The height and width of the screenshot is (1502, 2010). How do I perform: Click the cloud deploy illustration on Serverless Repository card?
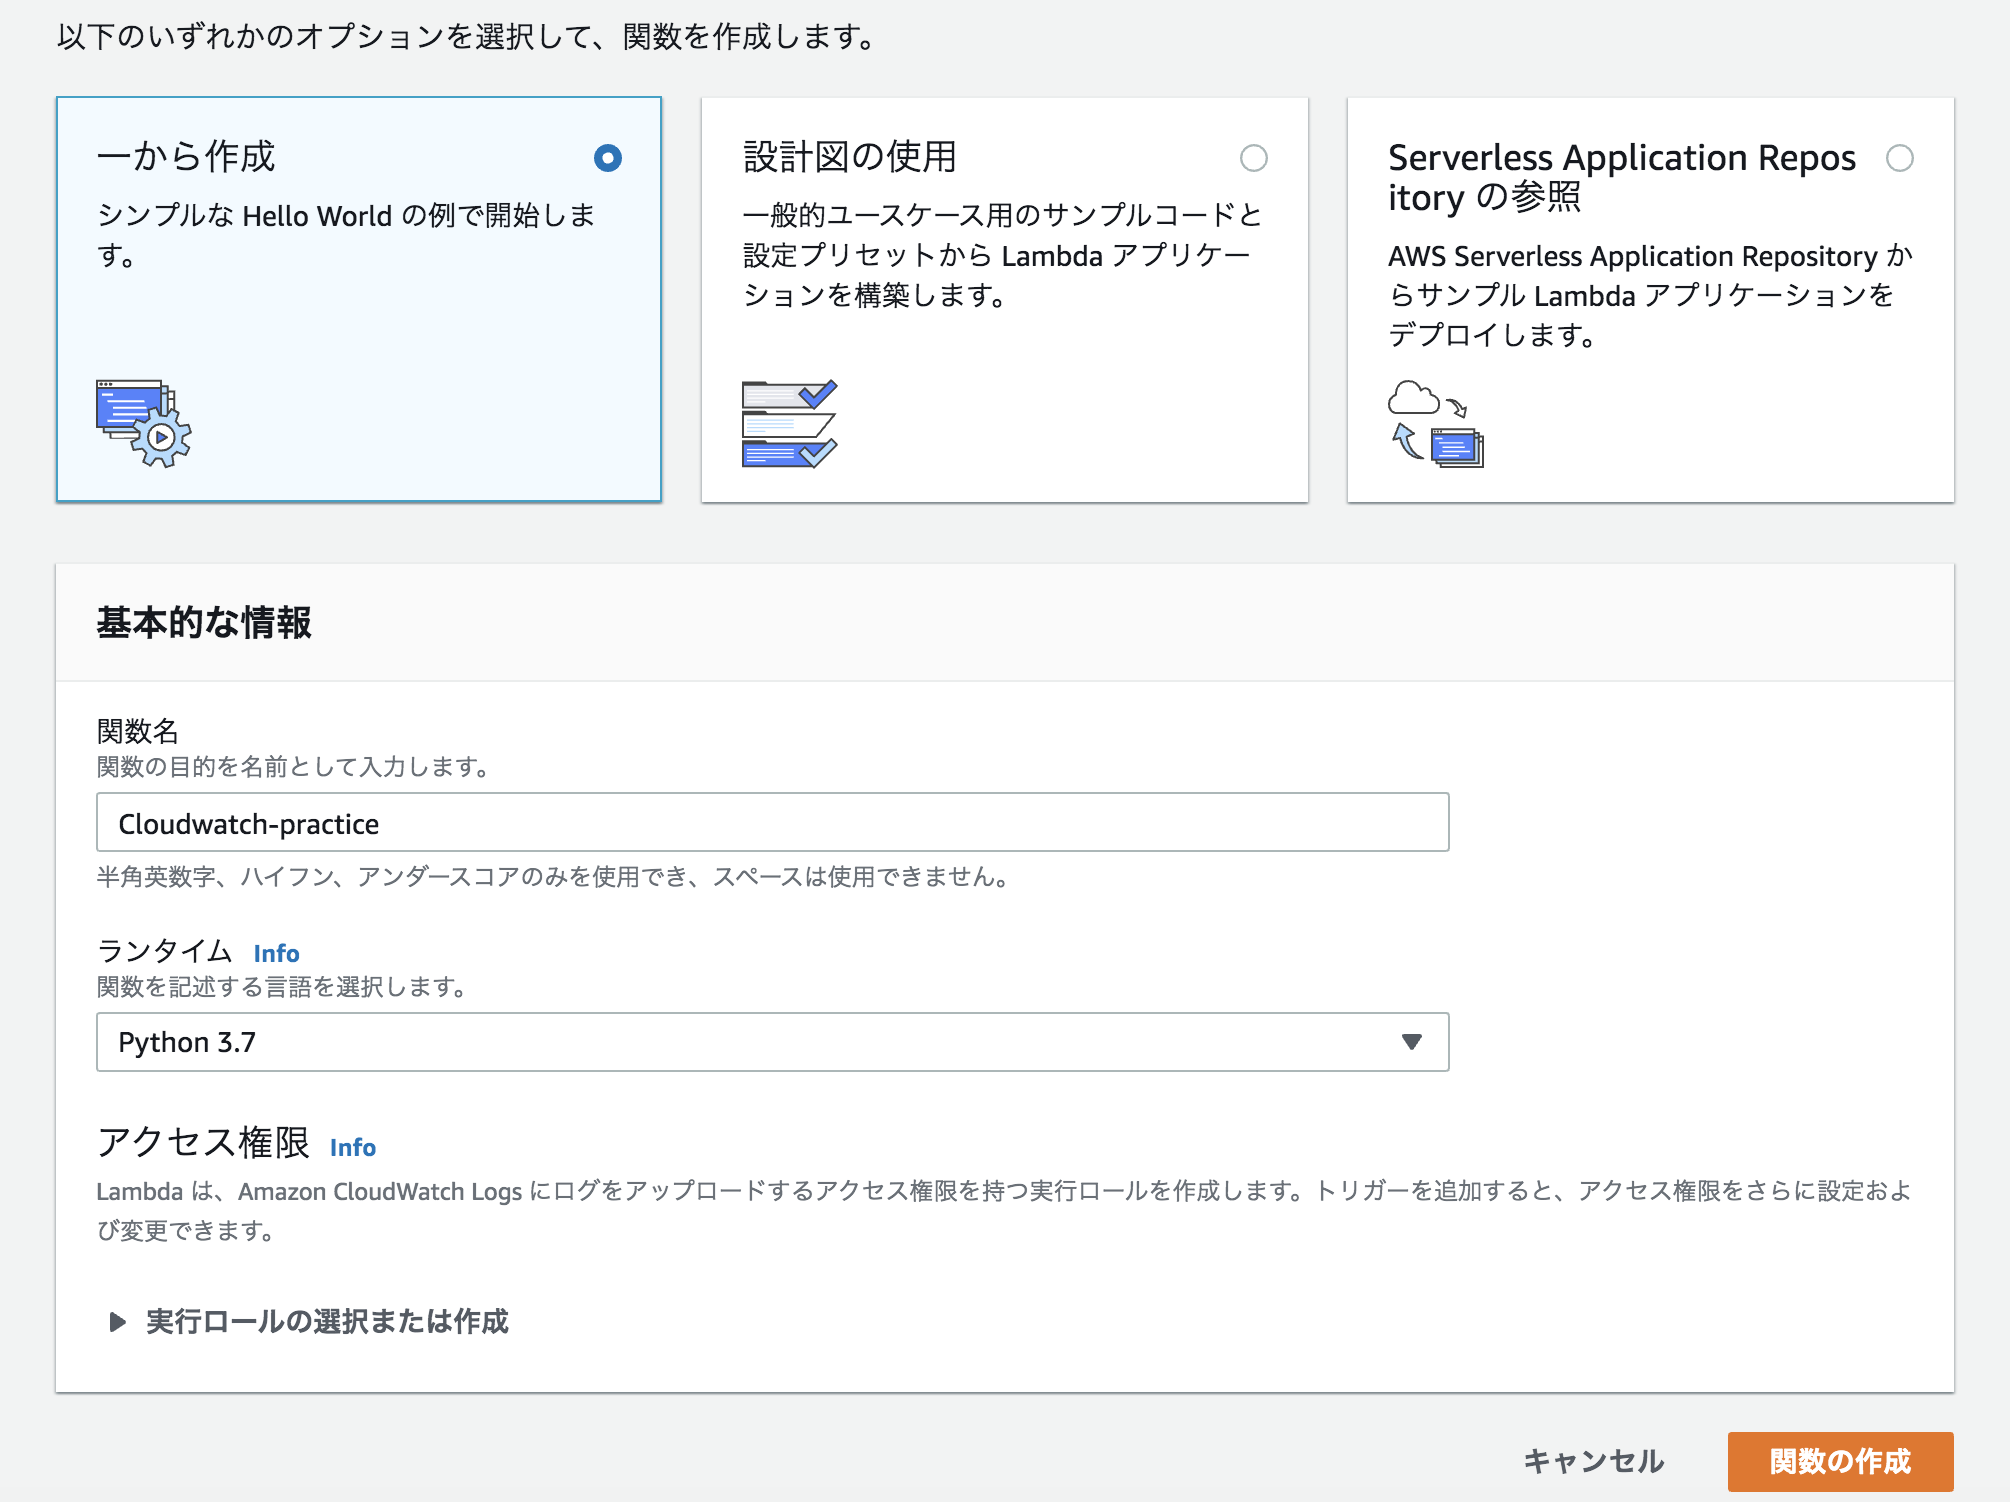click(1437, 422)
